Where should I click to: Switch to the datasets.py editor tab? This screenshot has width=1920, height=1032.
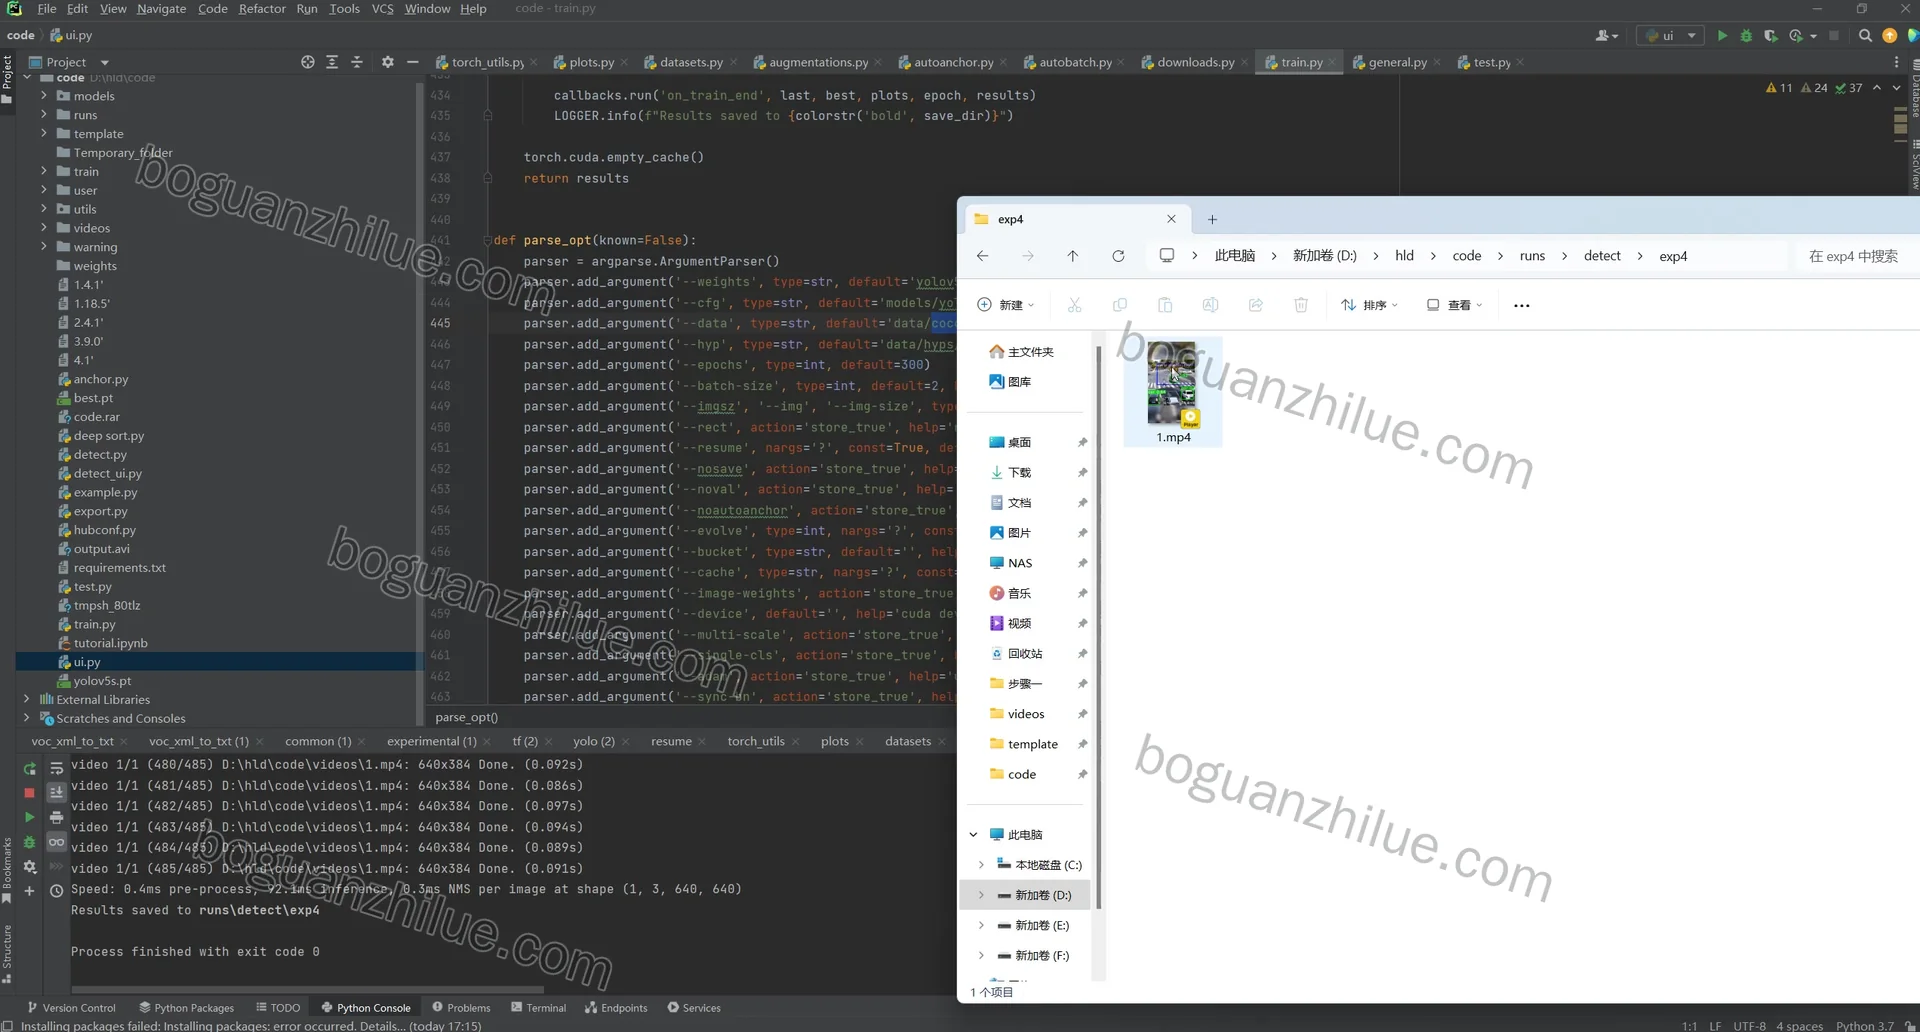(690, 62)
